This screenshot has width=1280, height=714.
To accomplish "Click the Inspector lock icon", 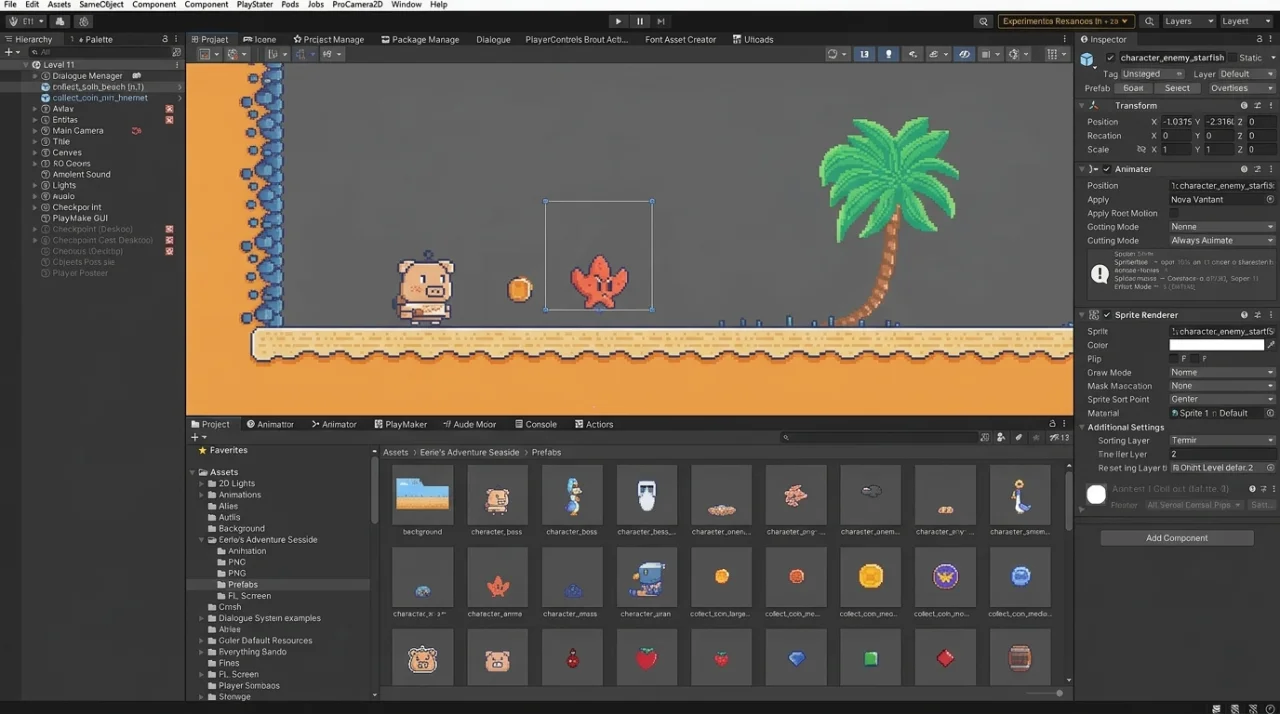I will pyautogui.click(x=1259, y=39).
